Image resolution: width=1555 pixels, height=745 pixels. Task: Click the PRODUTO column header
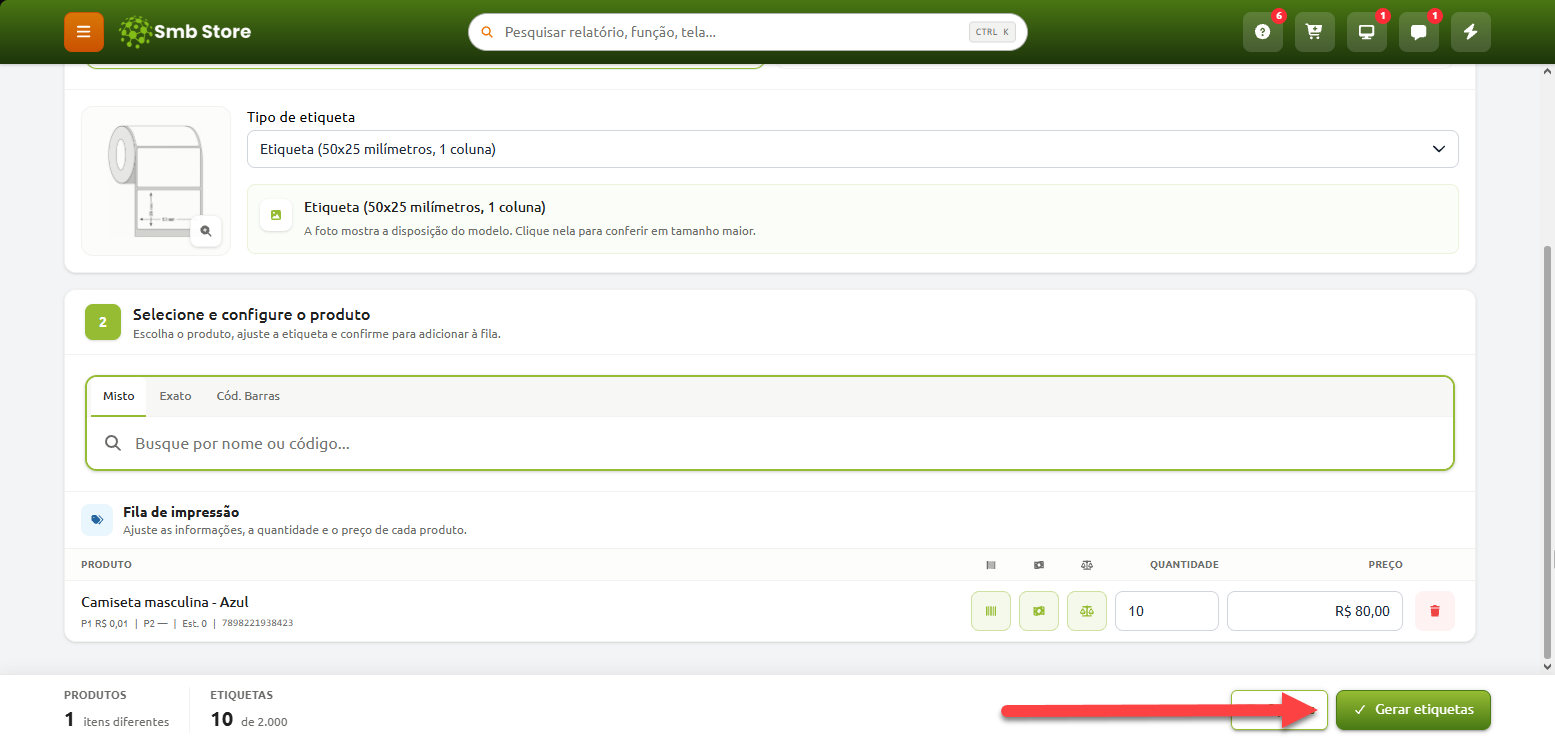point(106,565)
